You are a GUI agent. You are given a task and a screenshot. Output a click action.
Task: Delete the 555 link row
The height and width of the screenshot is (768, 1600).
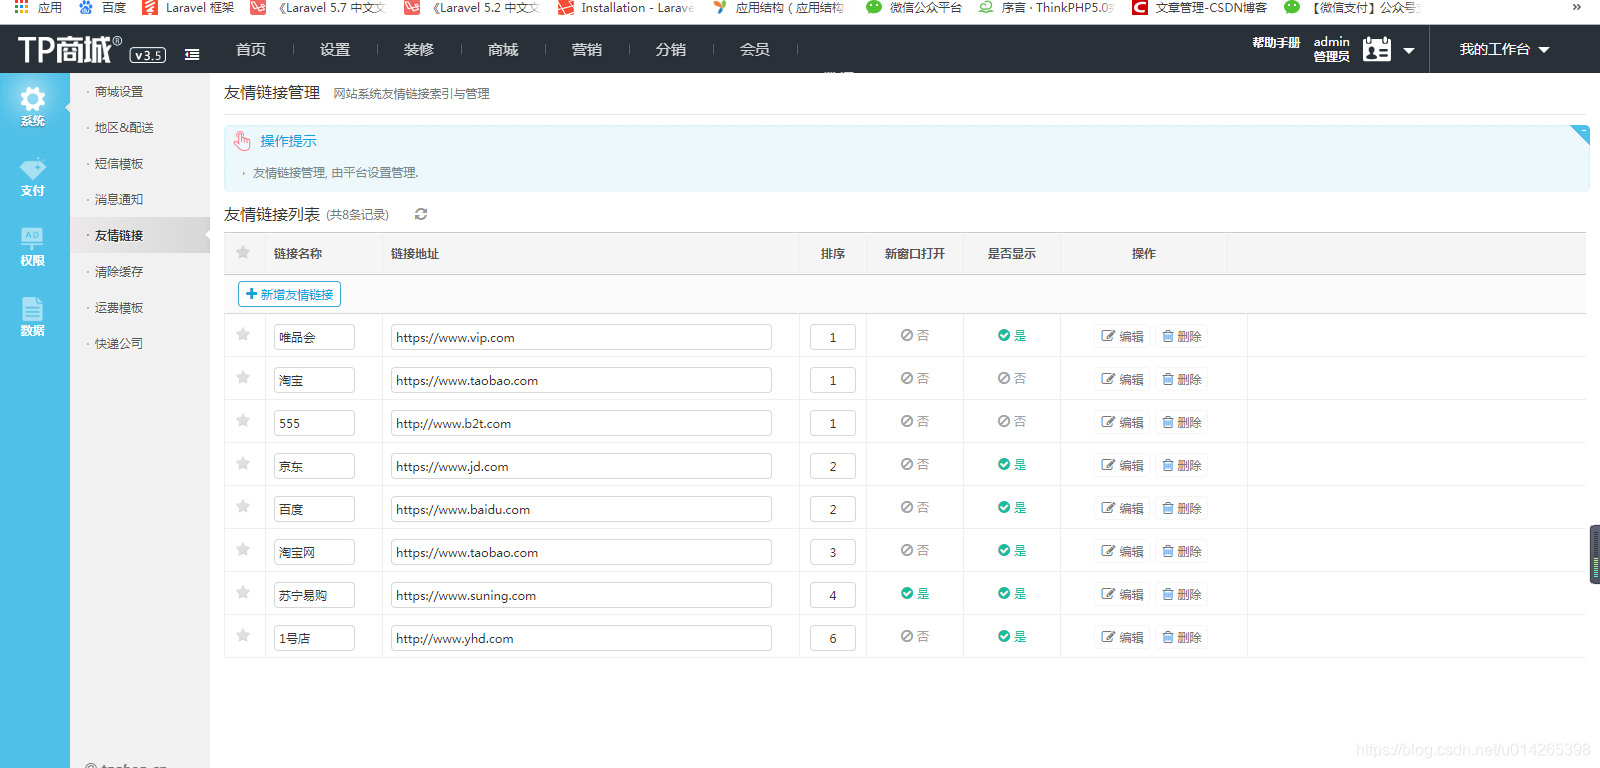pos(1182,423)
